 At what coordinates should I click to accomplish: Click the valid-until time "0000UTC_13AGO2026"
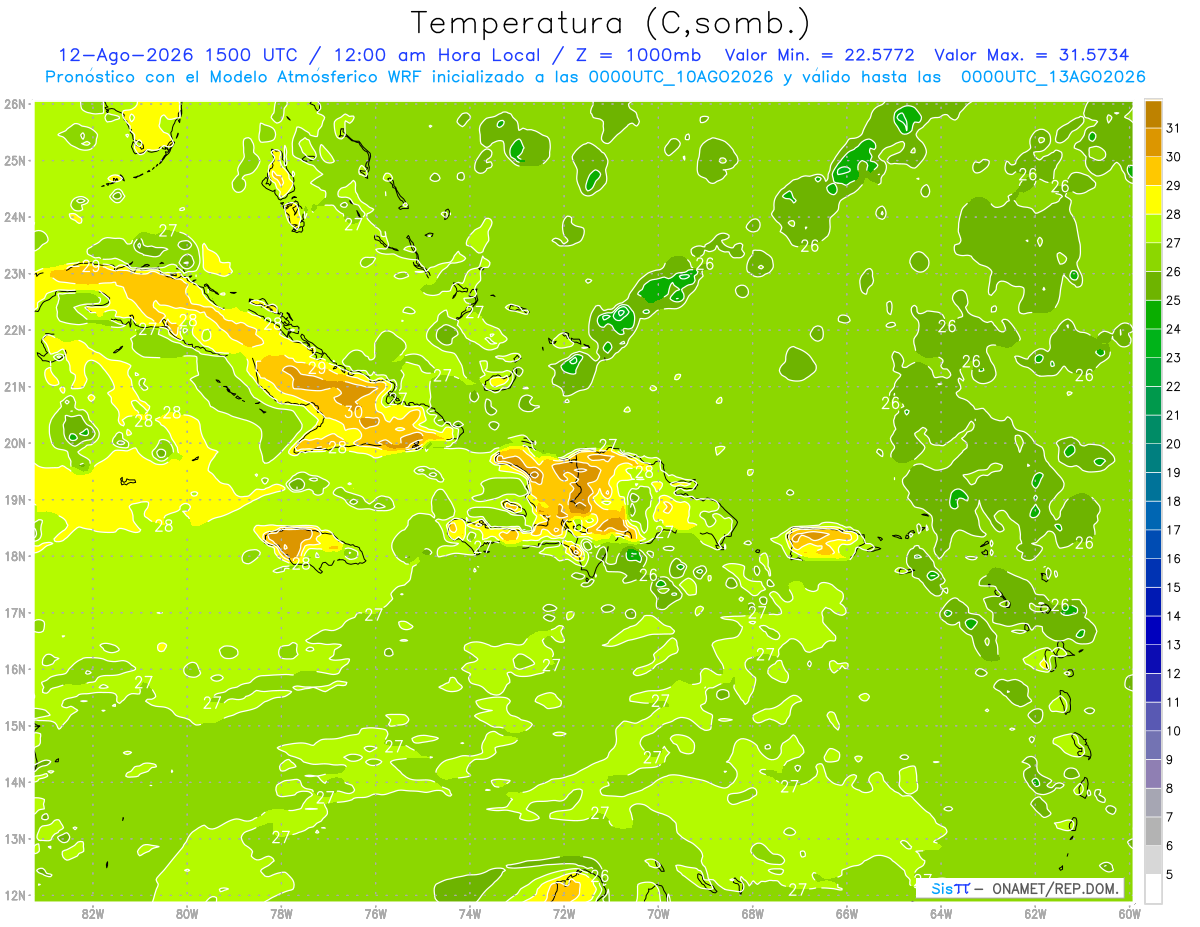[x=1053, y=77]
